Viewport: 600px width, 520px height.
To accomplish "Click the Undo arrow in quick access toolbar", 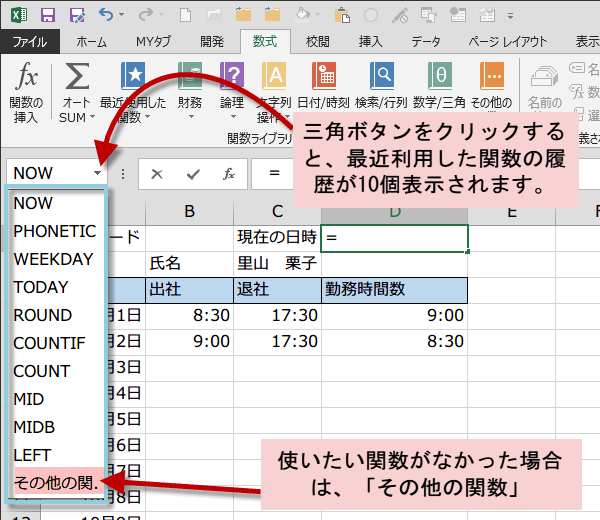I will tap(106, 14).
